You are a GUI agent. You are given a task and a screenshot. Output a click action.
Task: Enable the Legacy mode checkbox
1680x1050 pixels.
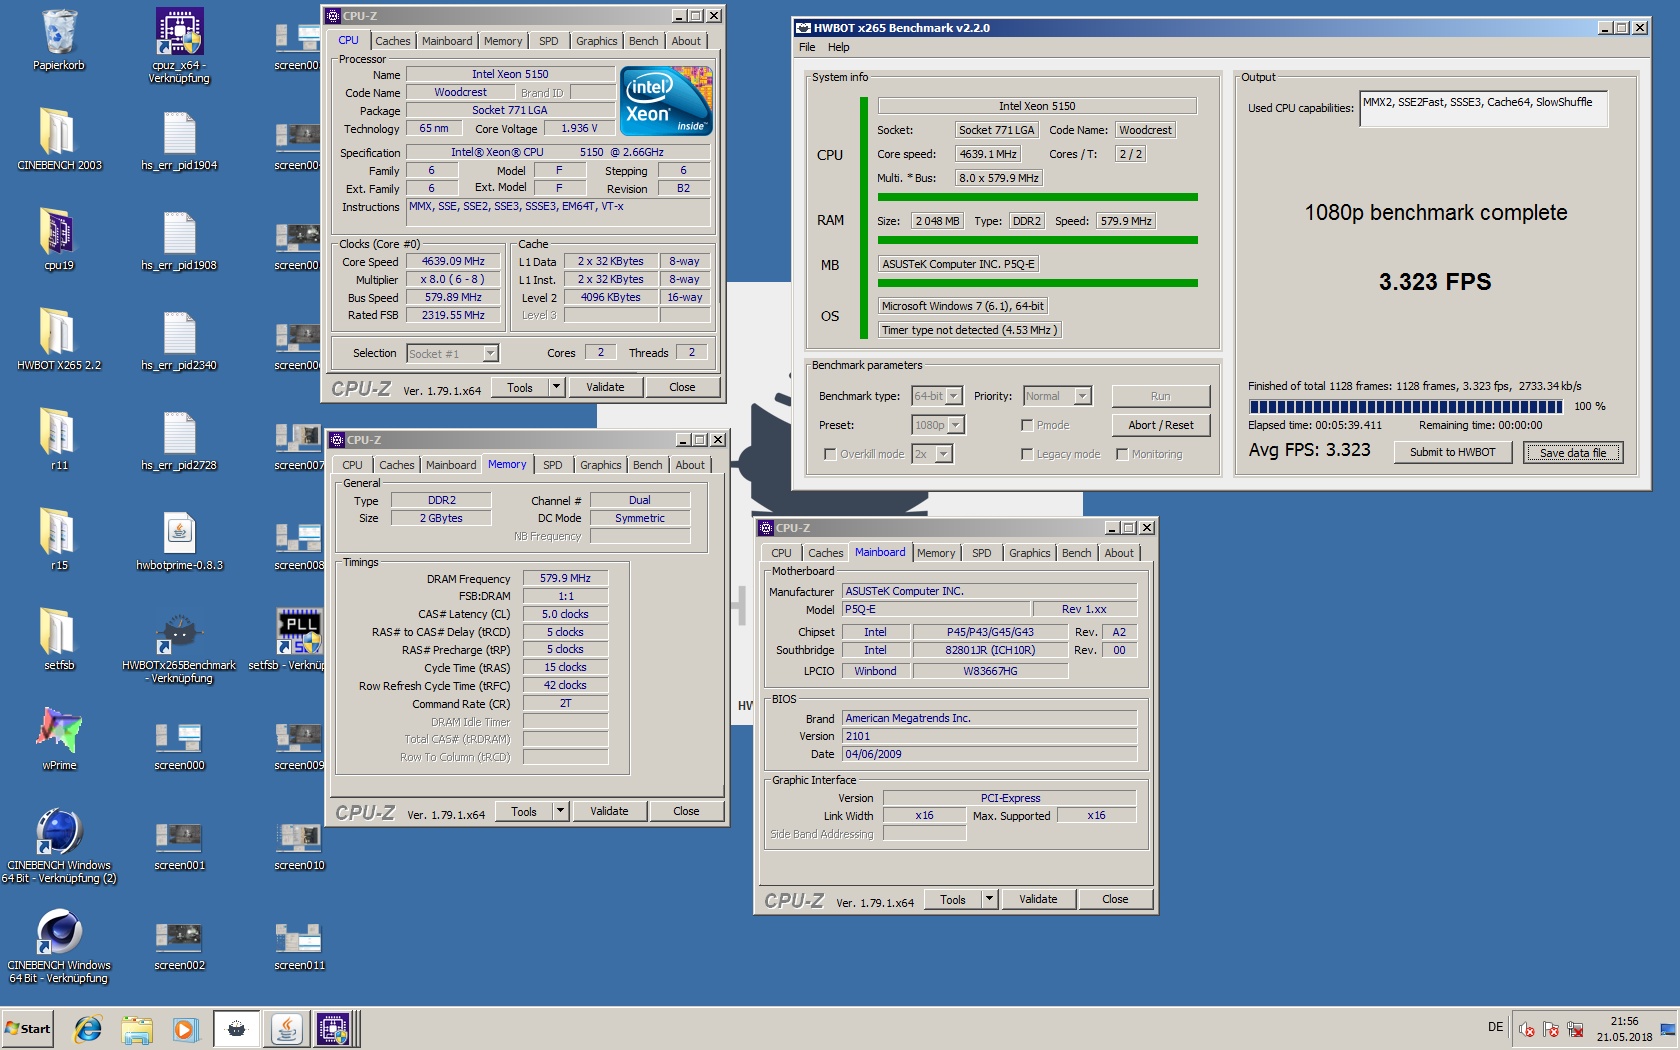click(x=1027, y=454)
